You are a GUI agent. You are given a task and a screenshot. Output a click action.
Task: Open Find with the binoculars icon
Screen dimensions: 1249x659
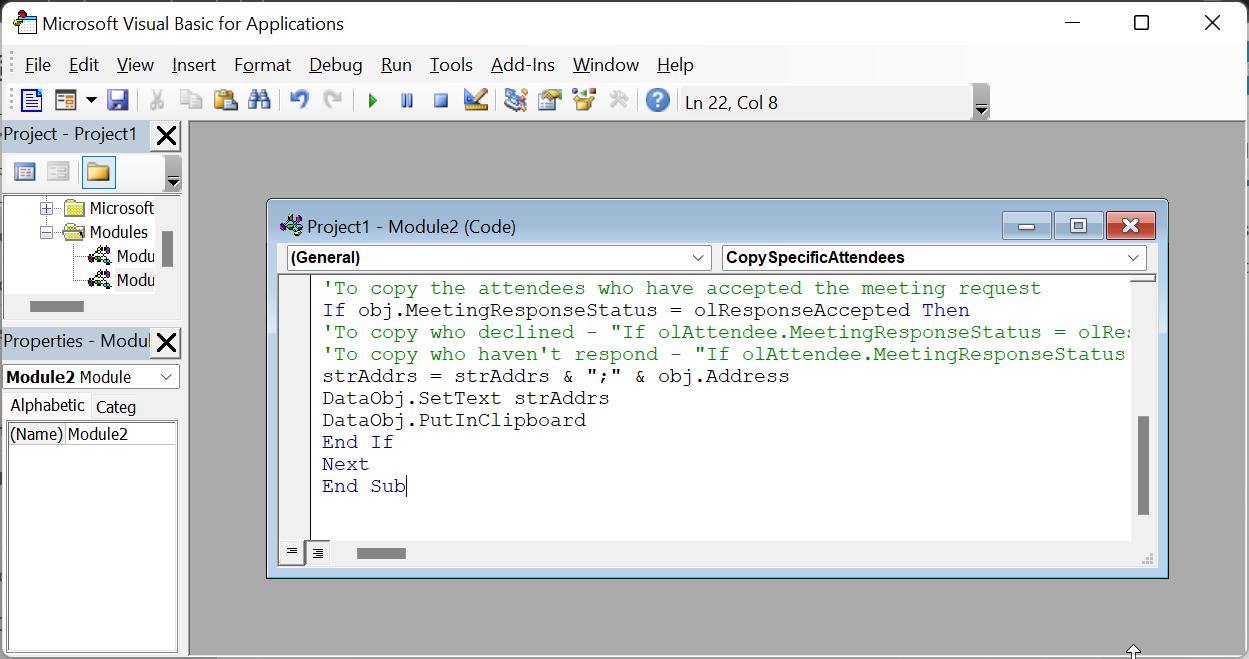pyautogui.click(x=259, y=100)
